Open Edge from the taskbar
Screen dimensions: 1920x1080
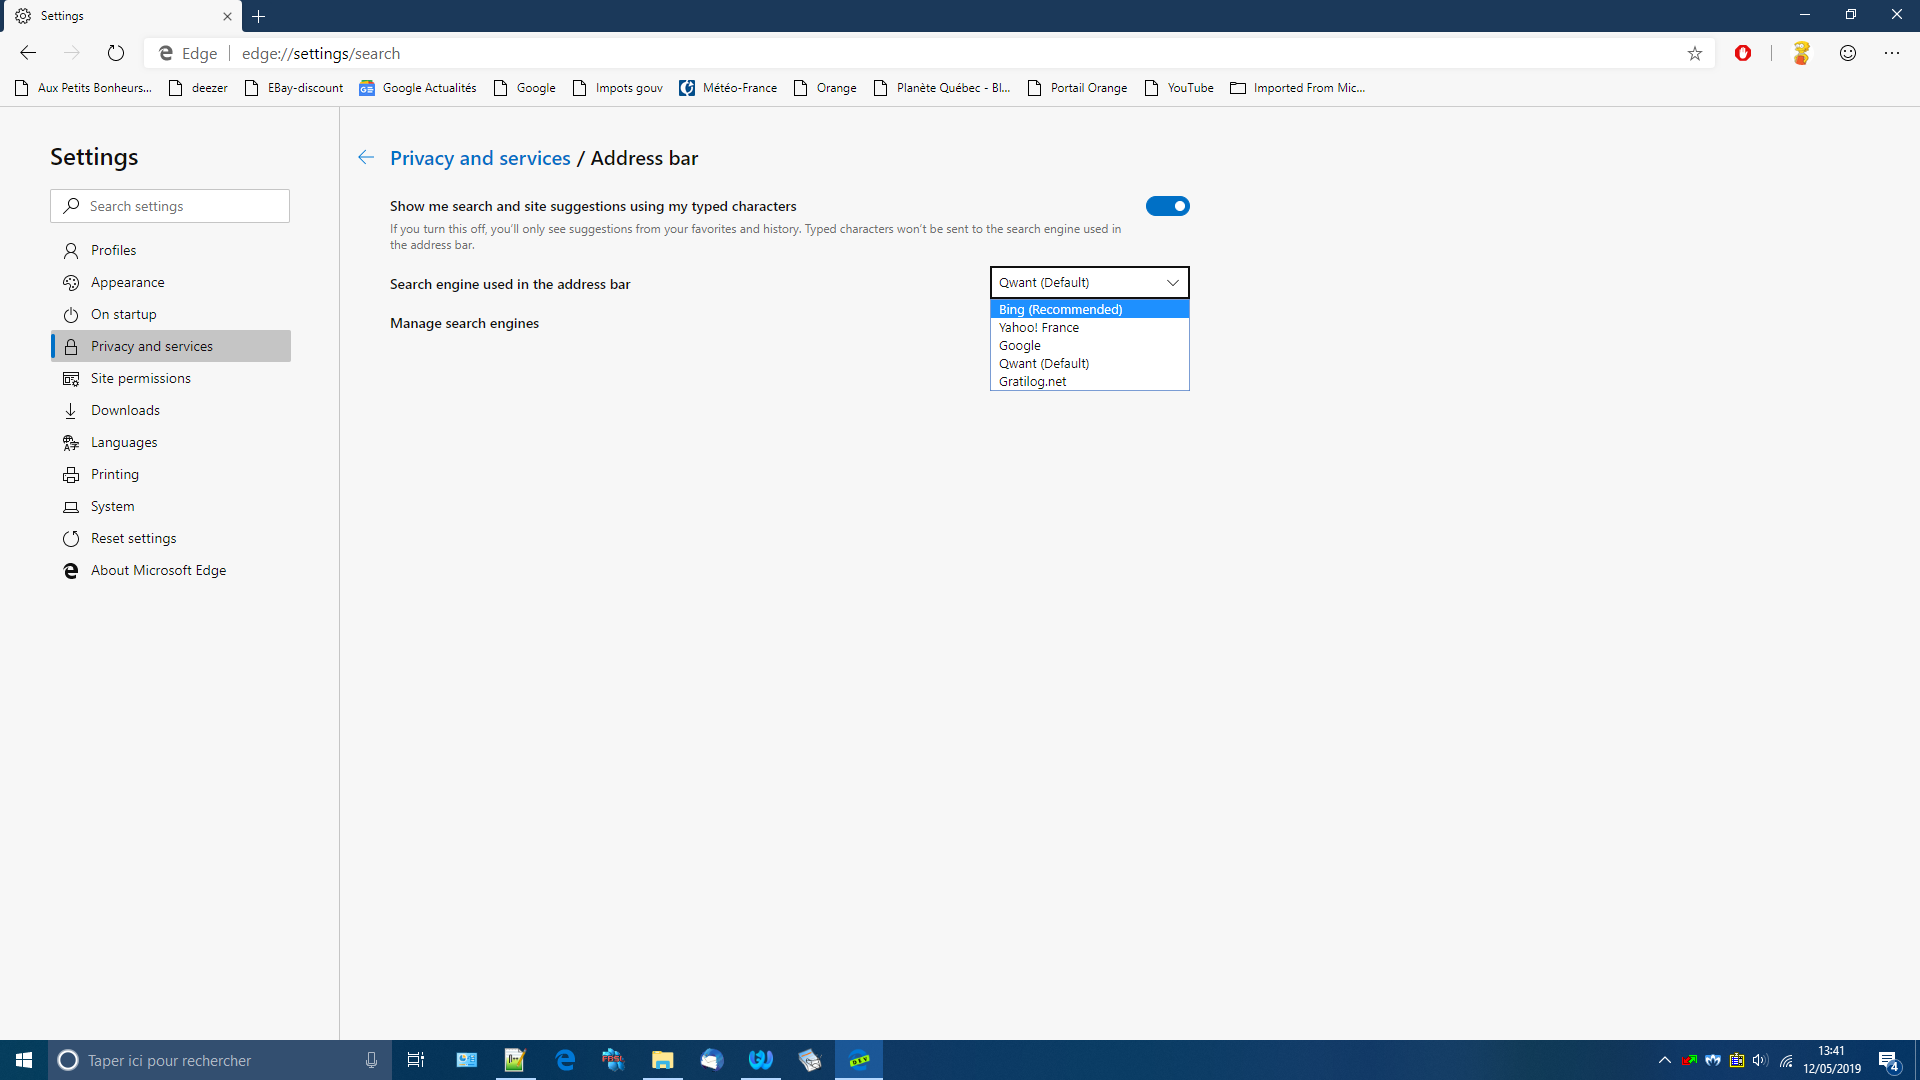[565, 1060]
